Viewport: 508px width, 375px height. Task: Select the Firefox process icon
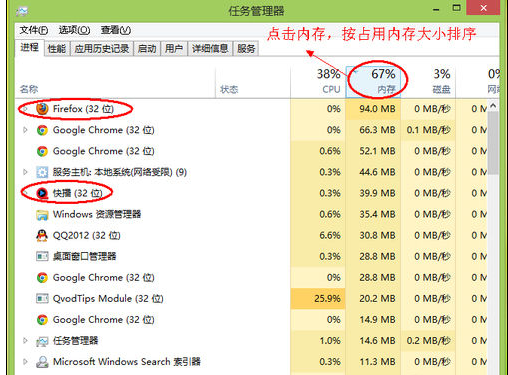pyautogui.click(x=42, y=109)
